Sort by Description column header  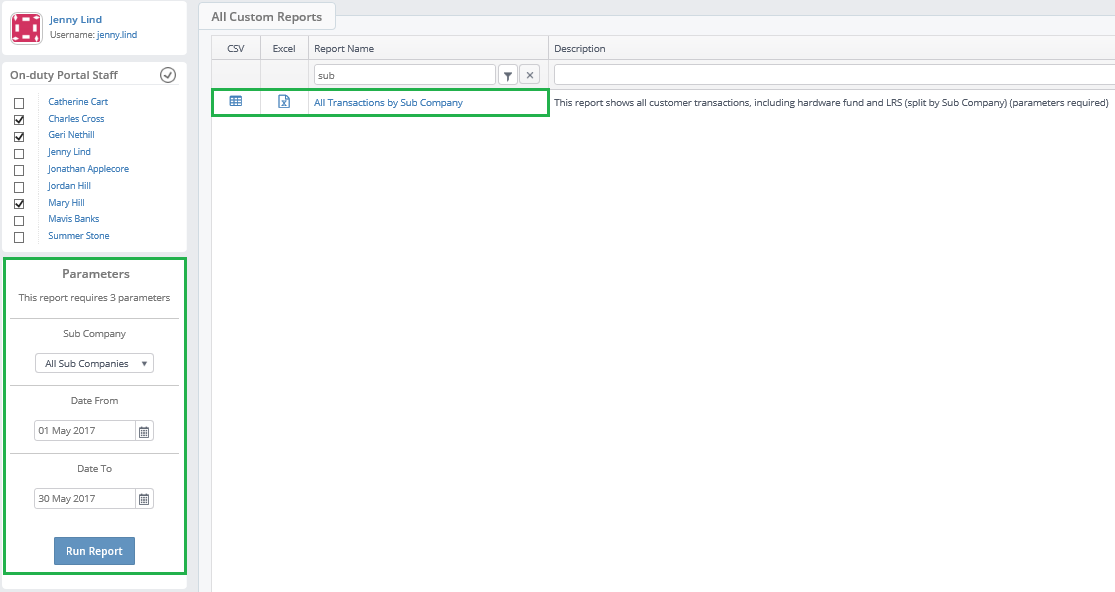pos(831,48)
